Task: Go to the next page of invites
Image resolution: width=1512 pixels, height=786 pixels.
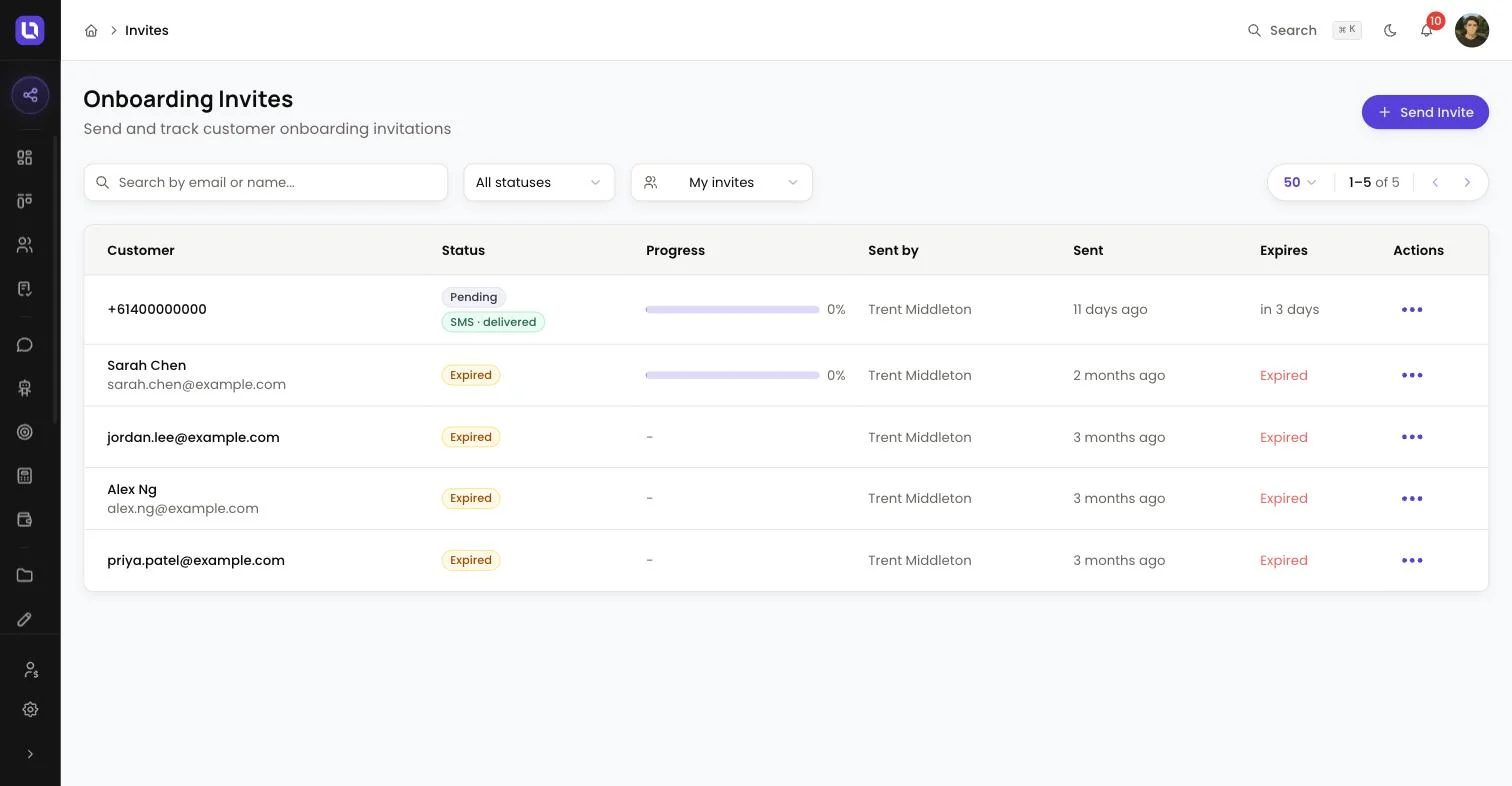Action: pyautogui.click(x=1467, y=182)
